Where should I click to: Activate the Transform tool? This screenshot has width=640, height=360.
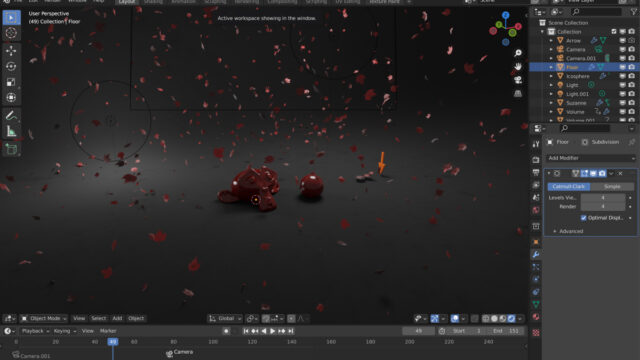(x=11, y=97)
